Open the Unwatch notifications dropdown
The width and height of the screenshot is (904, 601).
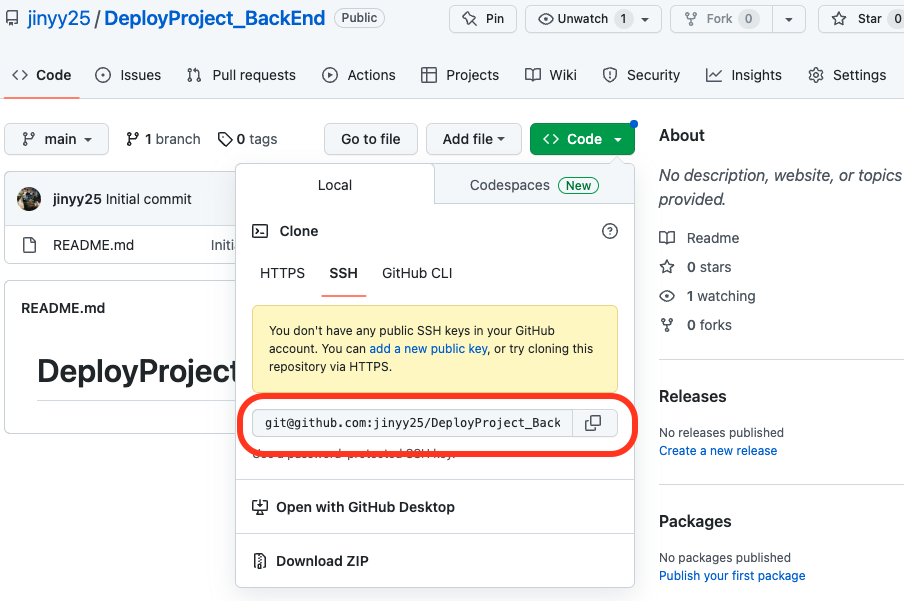pyautogui.click(x=593, y=19)
